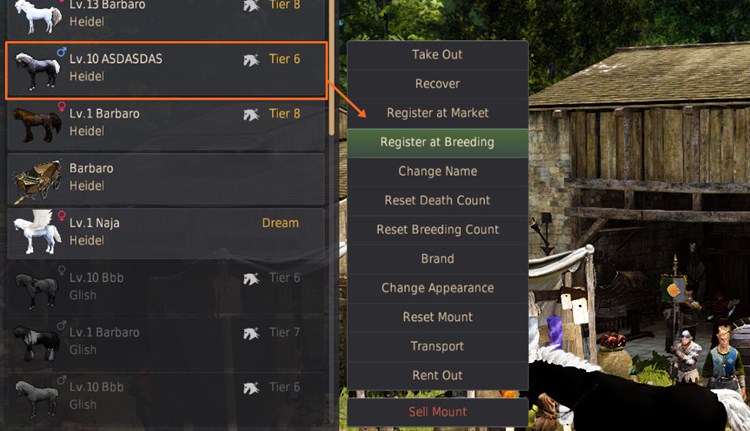Click Reset Breeding Count
Screen dimensions: 750x431
[437, 230]
